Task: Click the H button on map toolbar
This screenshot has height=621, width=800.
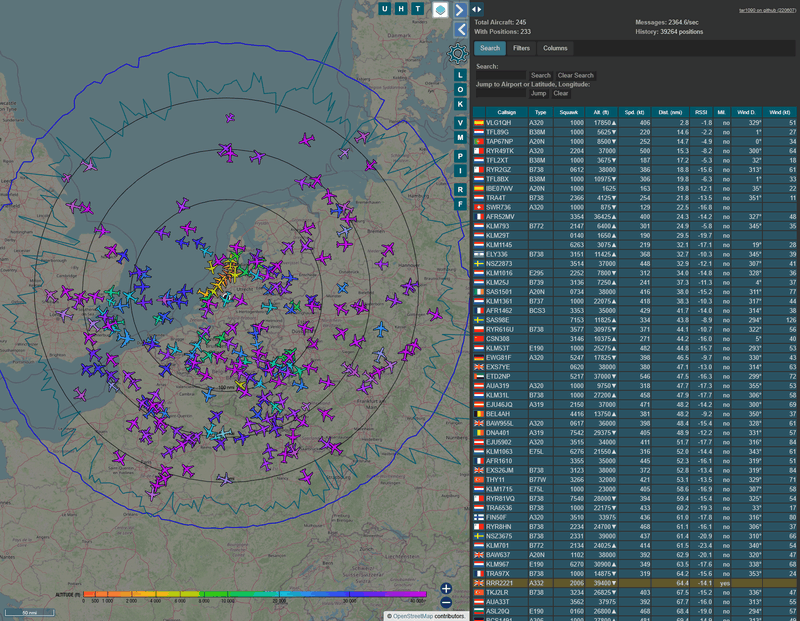Action: [402, 9]
